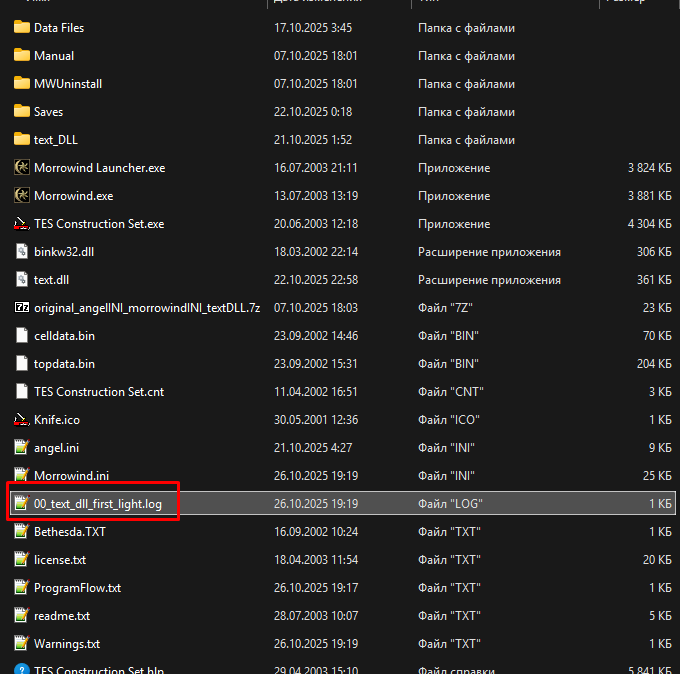Select the ProgramFlow.txt file

click(77, 588)
